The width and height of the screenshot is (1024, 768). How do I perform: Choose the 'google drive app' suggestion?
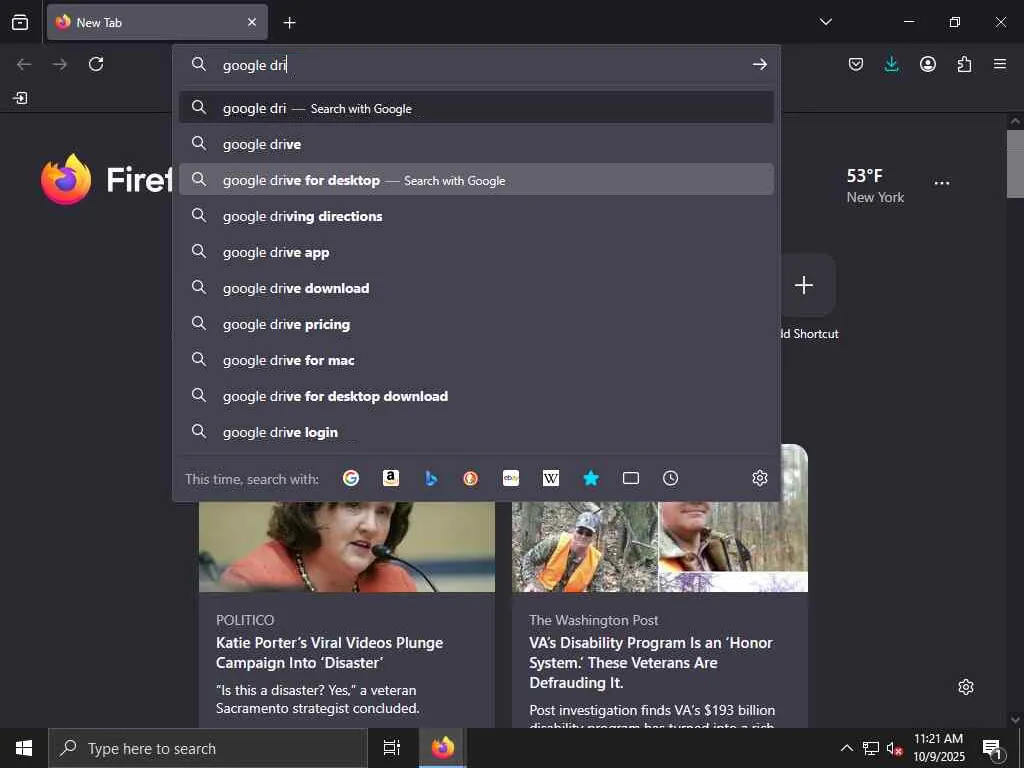point(476,251)
